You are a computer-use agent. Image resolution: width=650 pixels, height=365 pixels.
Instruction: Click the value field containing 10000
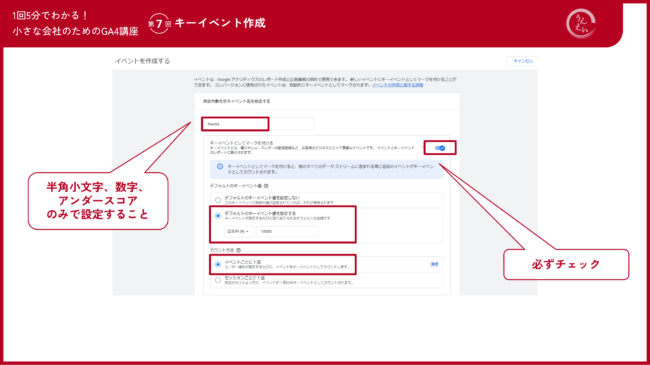[x=287, y=231]
